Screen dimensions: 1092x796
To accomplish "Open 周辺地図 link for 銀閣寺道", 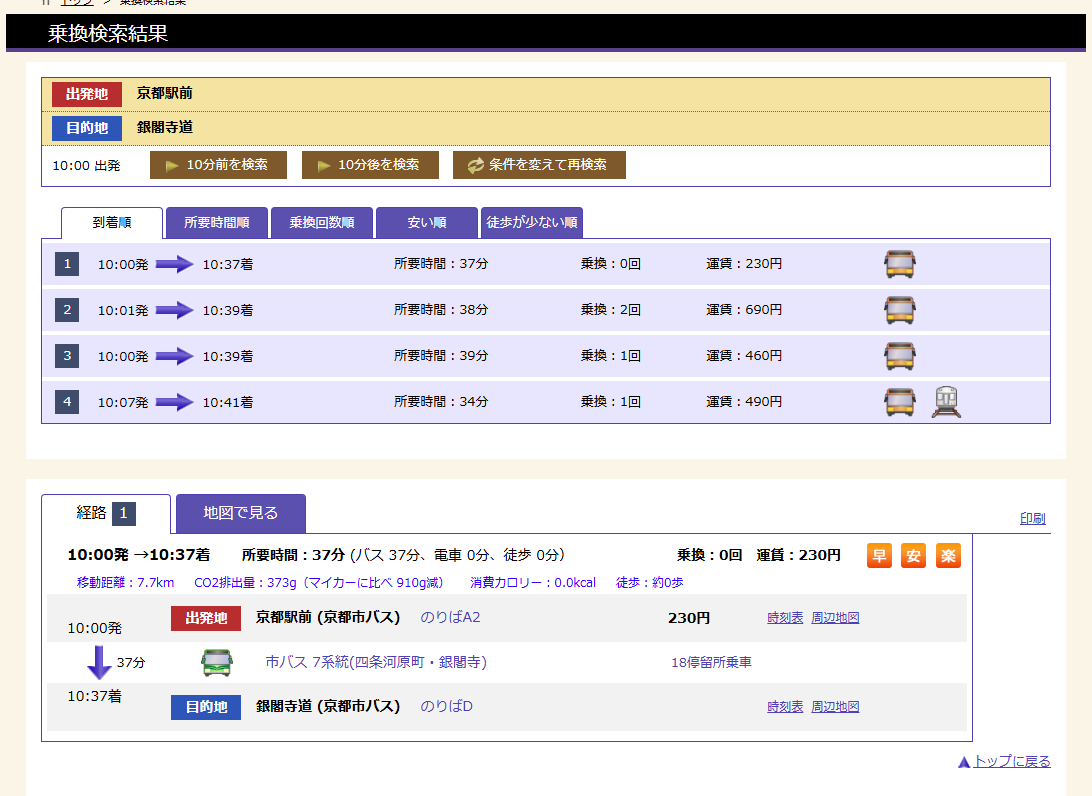I will click(x=835, y=707).
